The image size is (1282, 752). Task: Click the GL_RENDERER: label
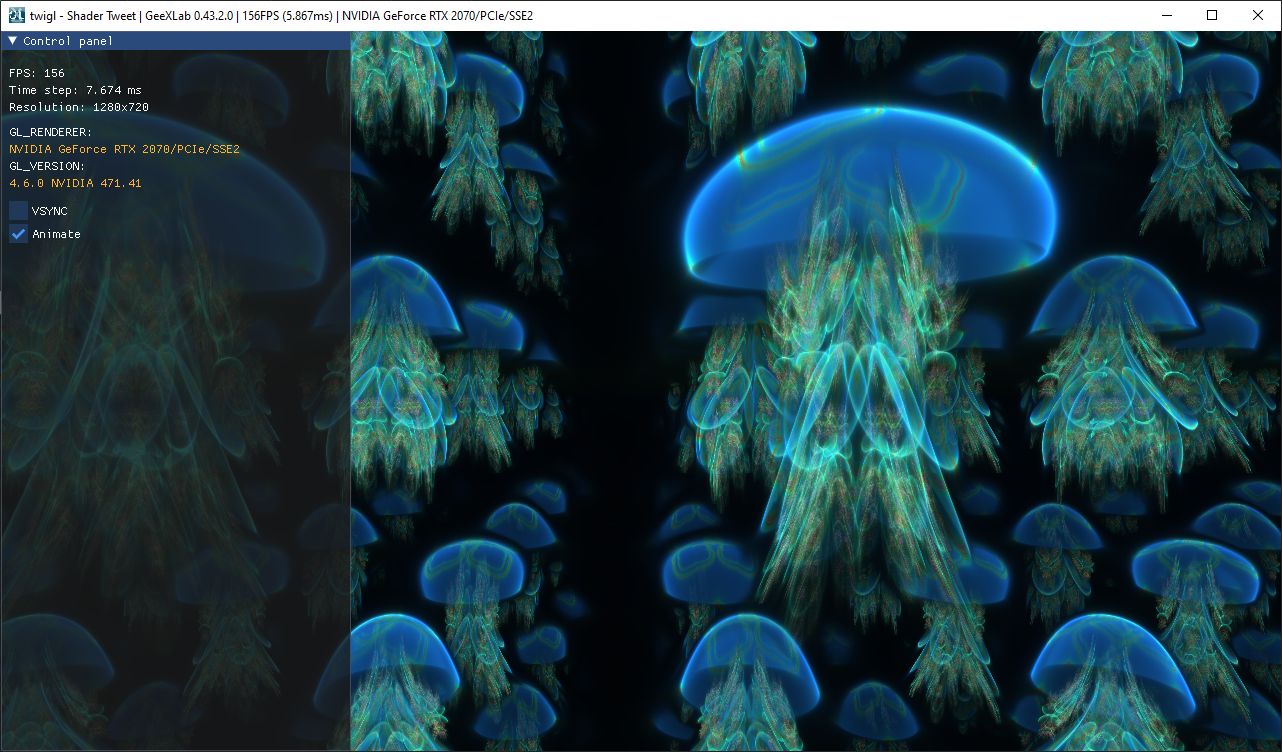click(50, 132)
